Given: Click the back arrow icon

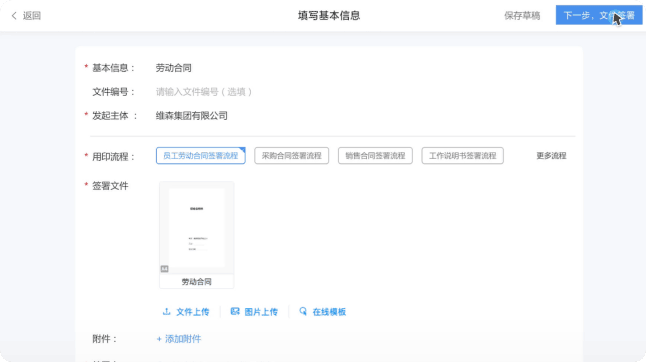Looking at the screenshot, I should coord(14,16).
